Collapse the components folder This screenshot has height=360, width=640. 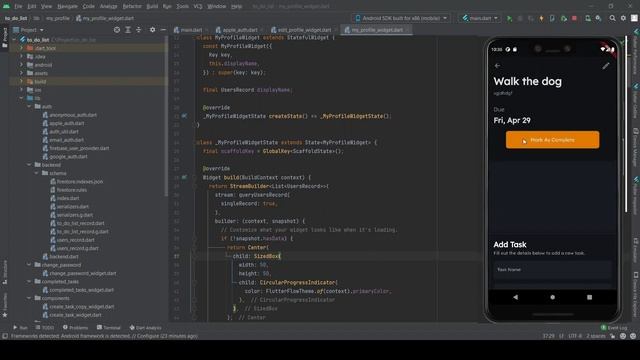tap(29, 298)
